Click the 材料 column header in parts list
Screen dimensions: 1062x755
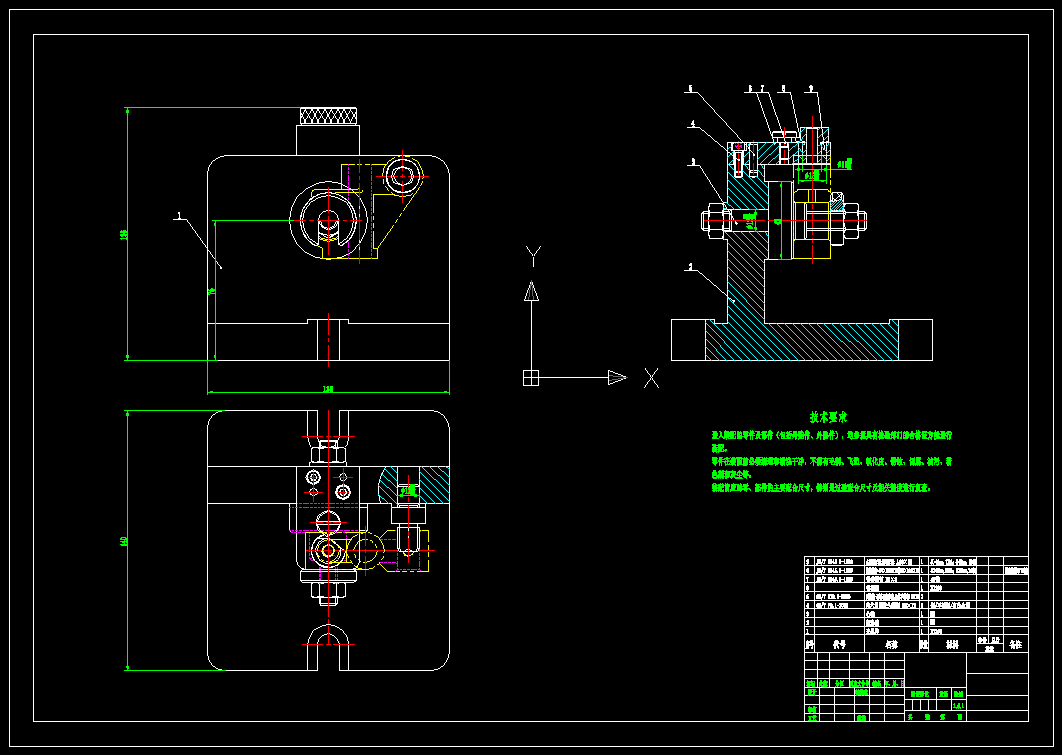coord(952,644)
